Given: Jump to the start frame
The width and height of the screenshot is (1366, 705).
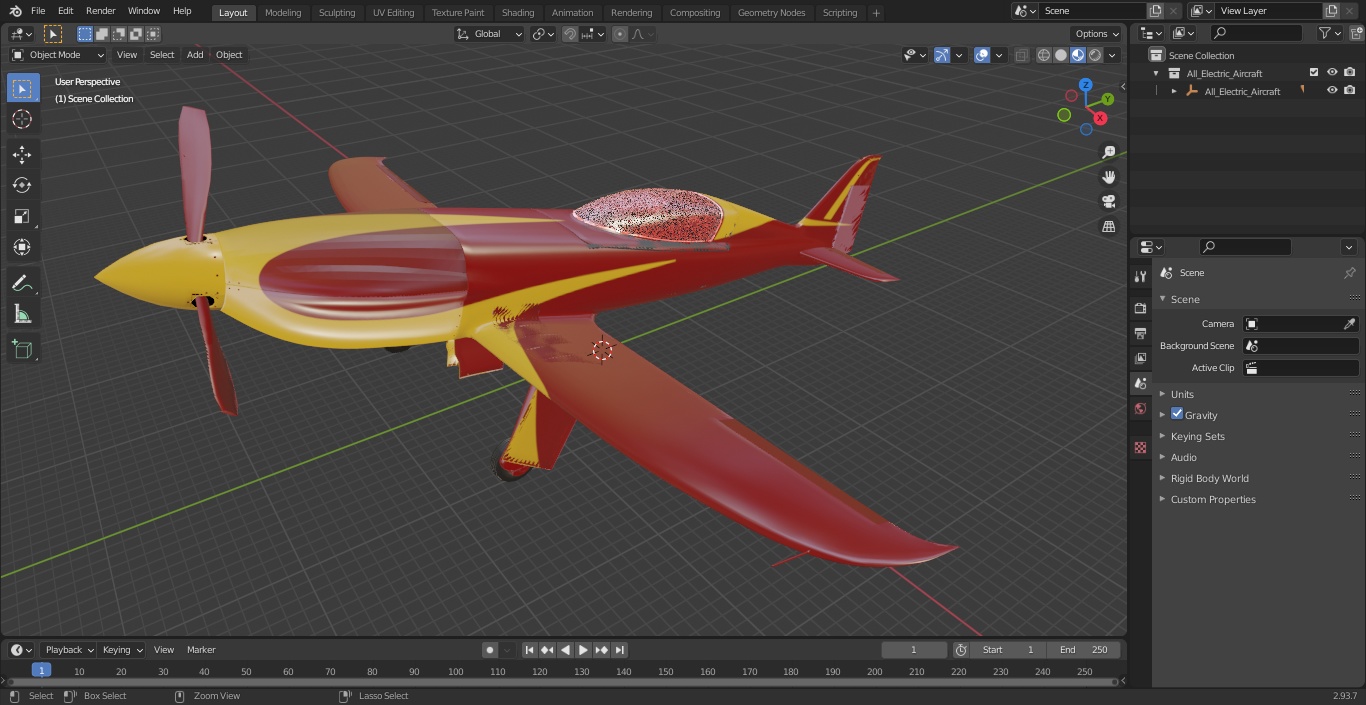Looking at the screenshot, I should click(x=530, y=650).
